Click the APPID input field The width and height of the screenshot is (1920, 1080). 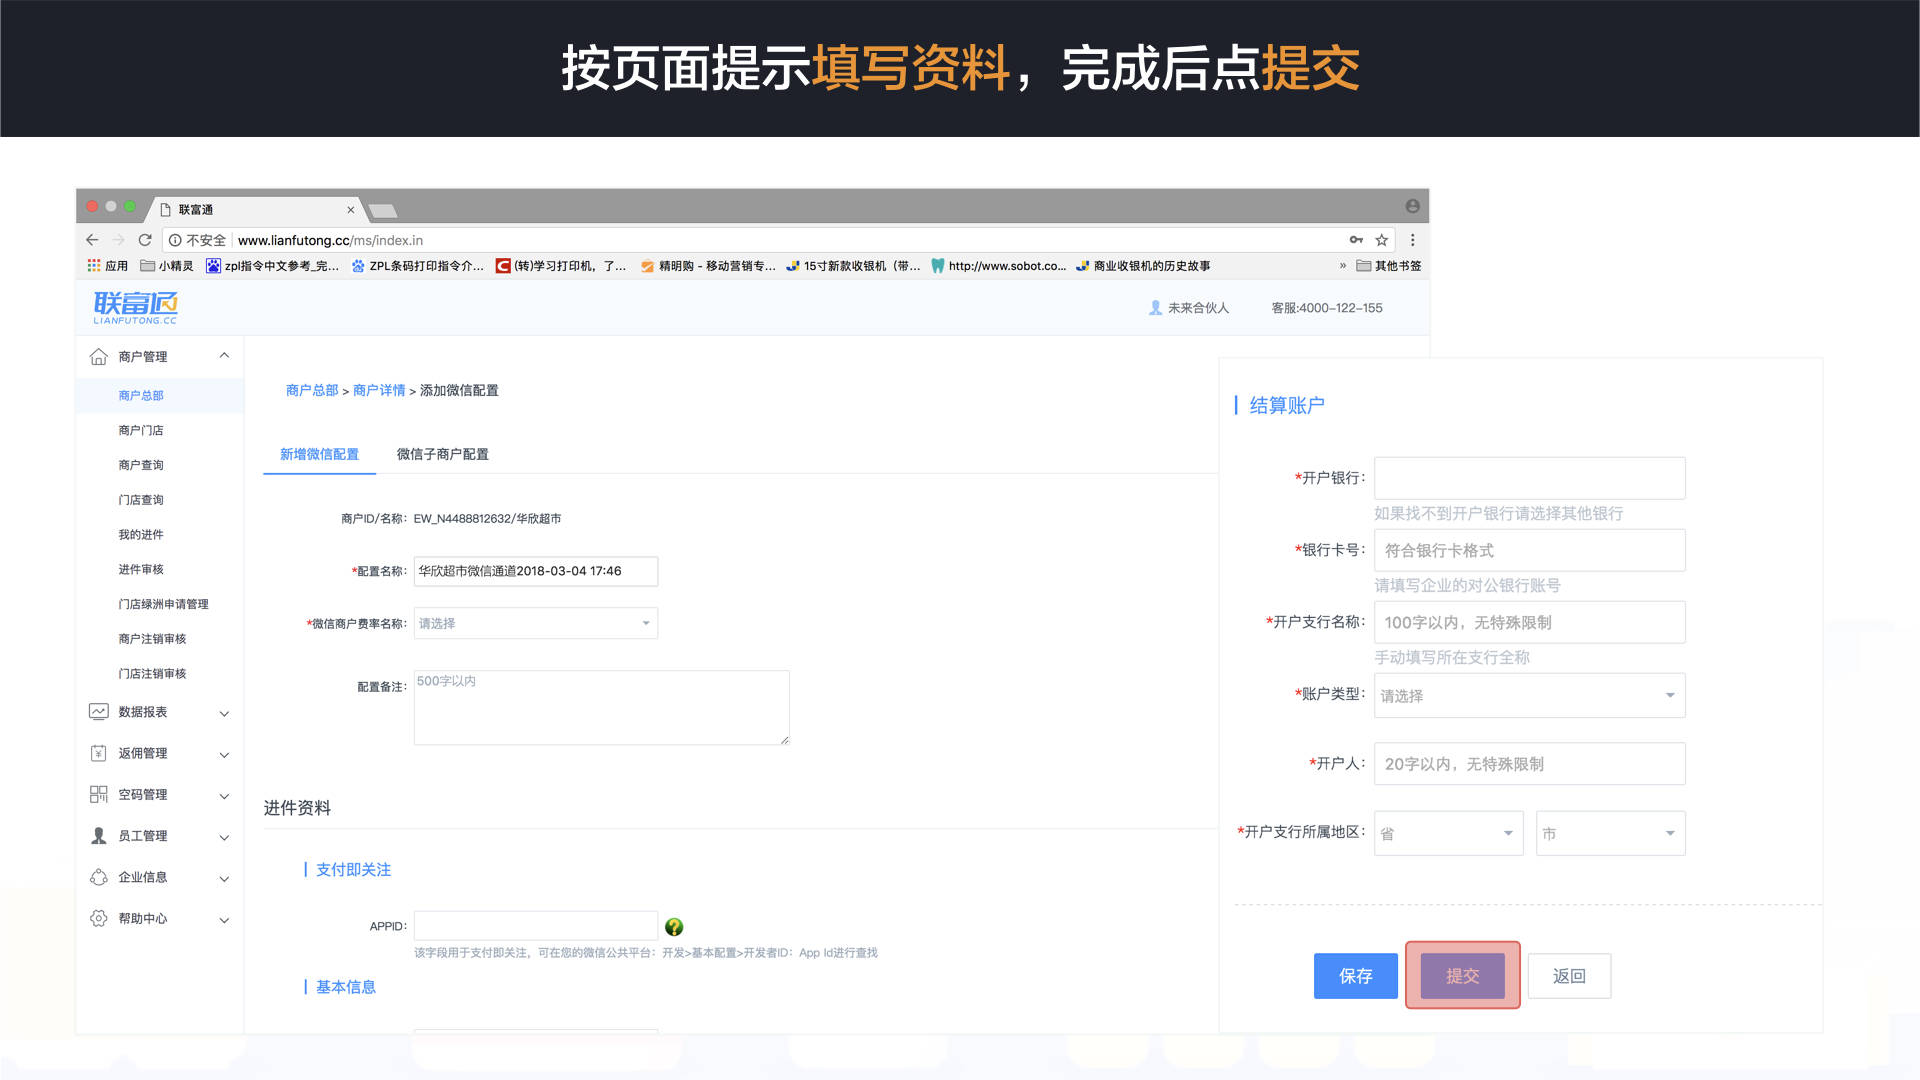(x=536, y=926)
